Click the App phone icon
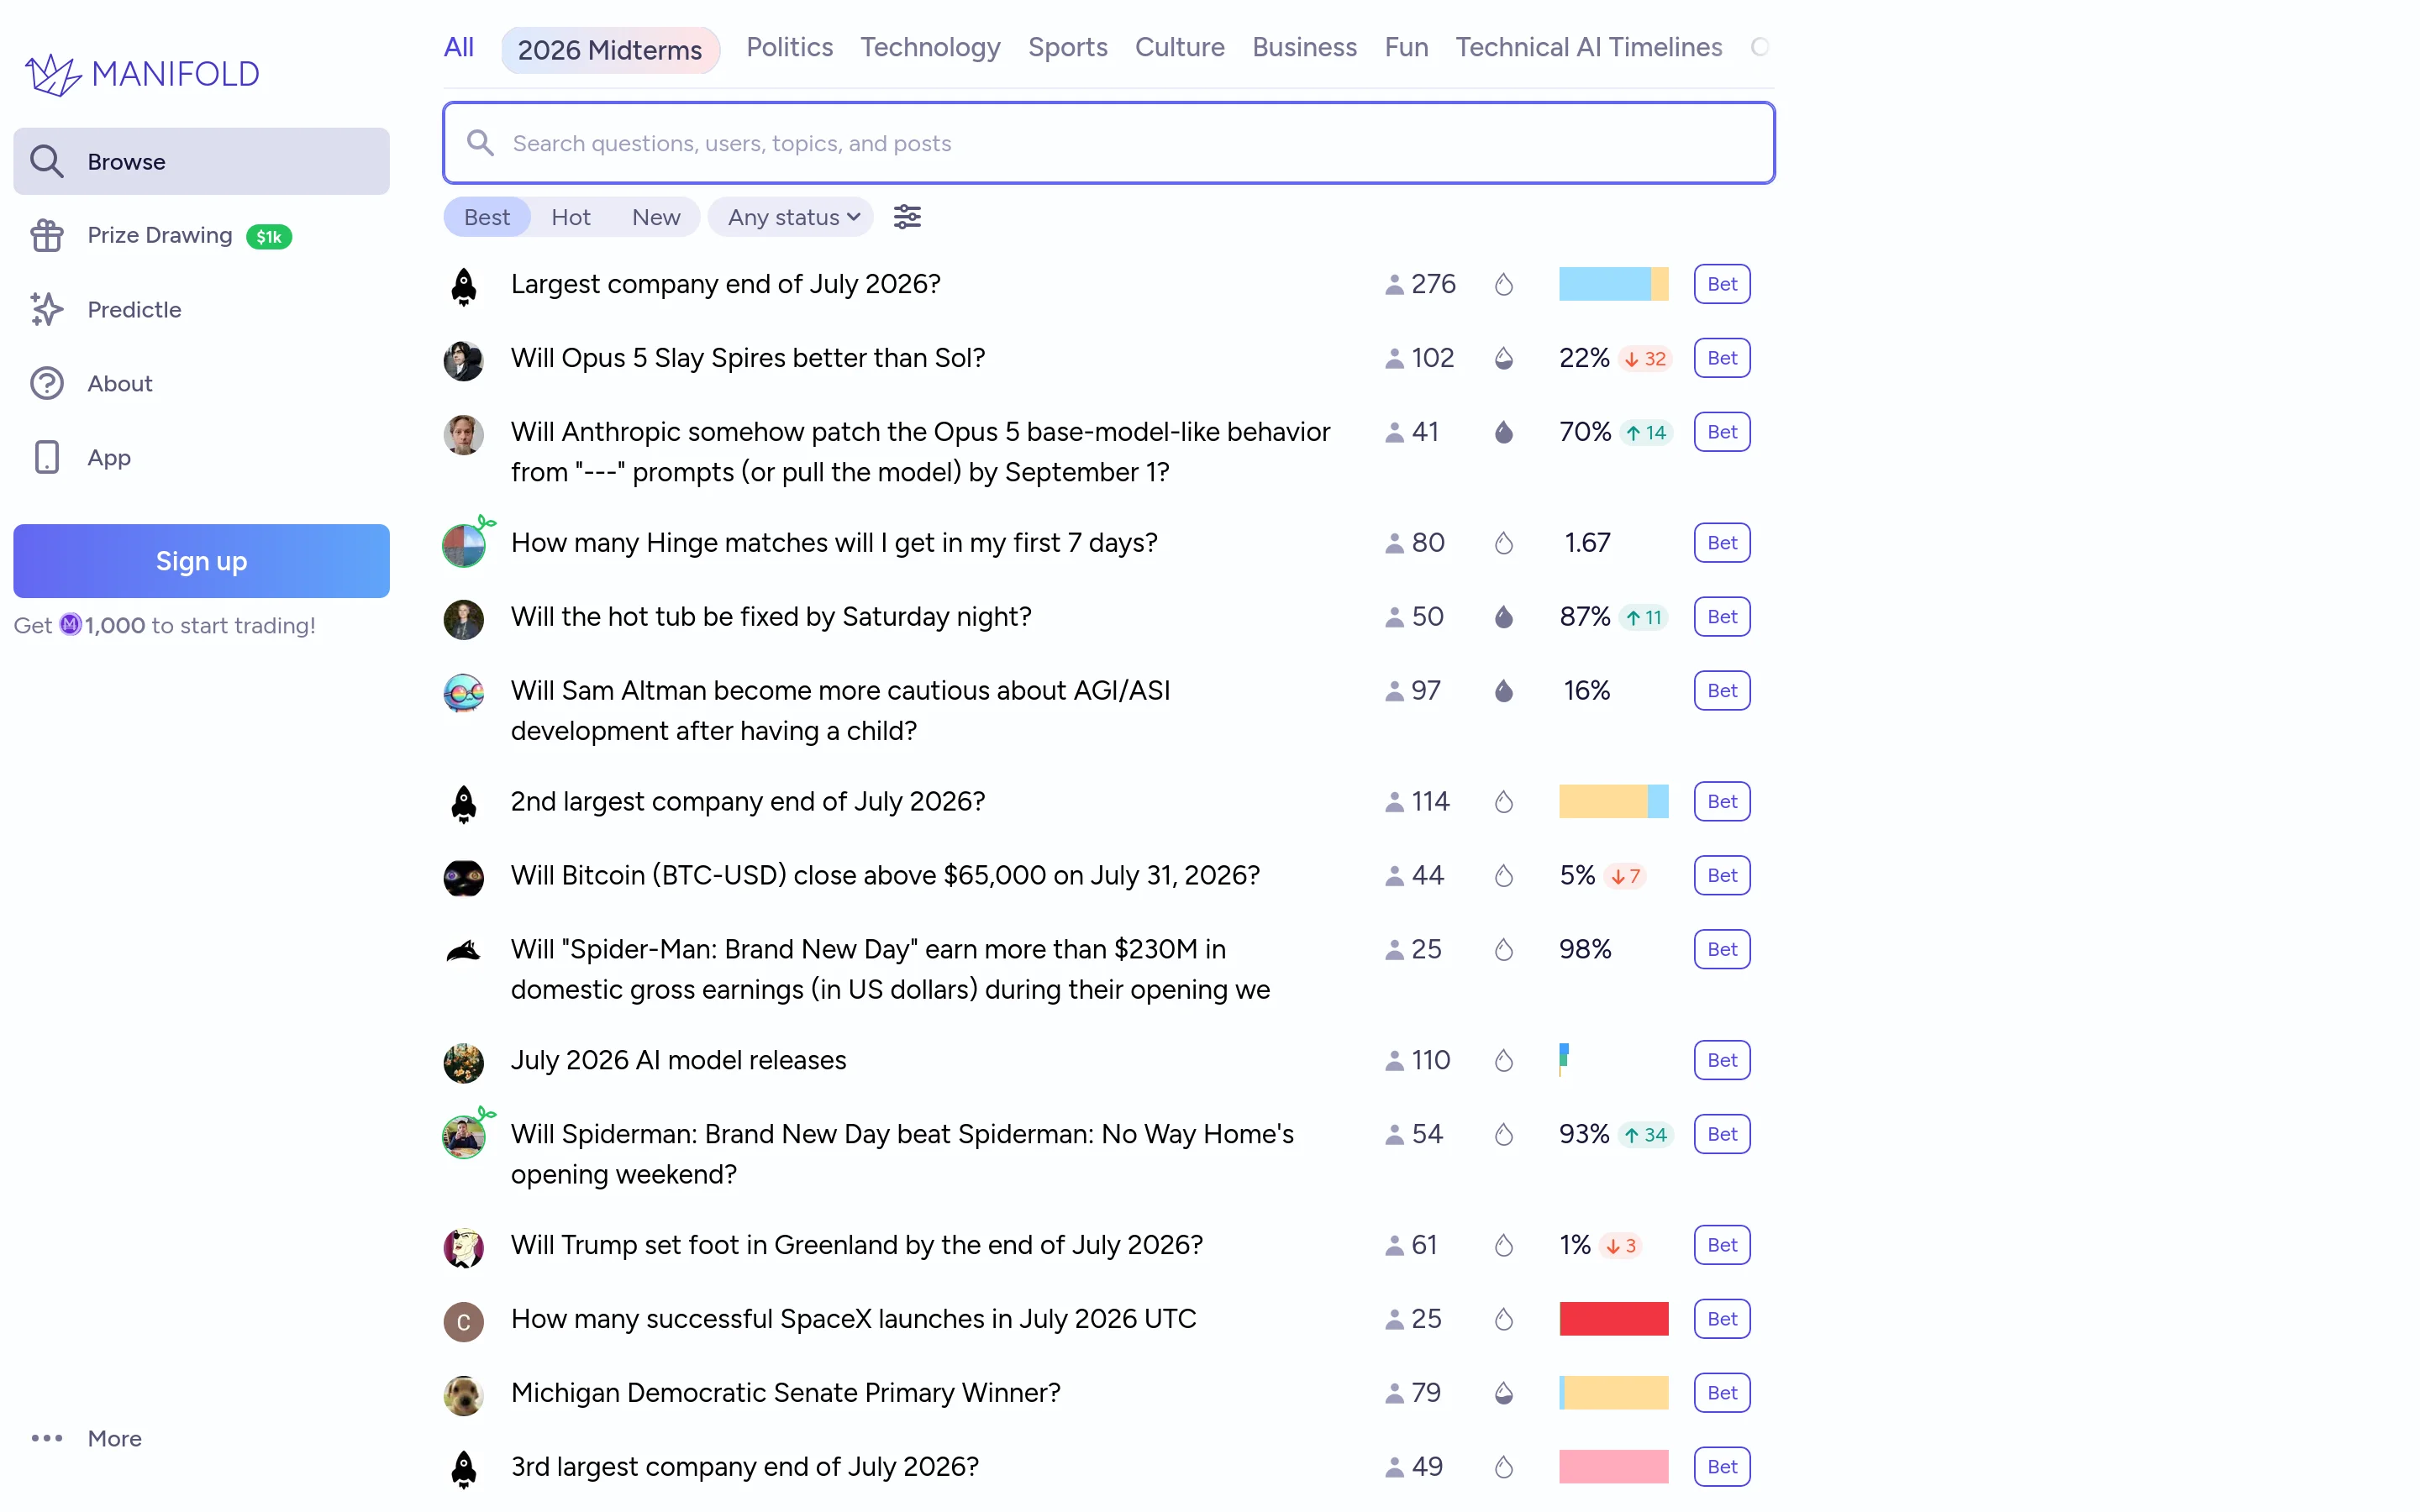Screen dimensions: 2420x1512 [47, 457]
